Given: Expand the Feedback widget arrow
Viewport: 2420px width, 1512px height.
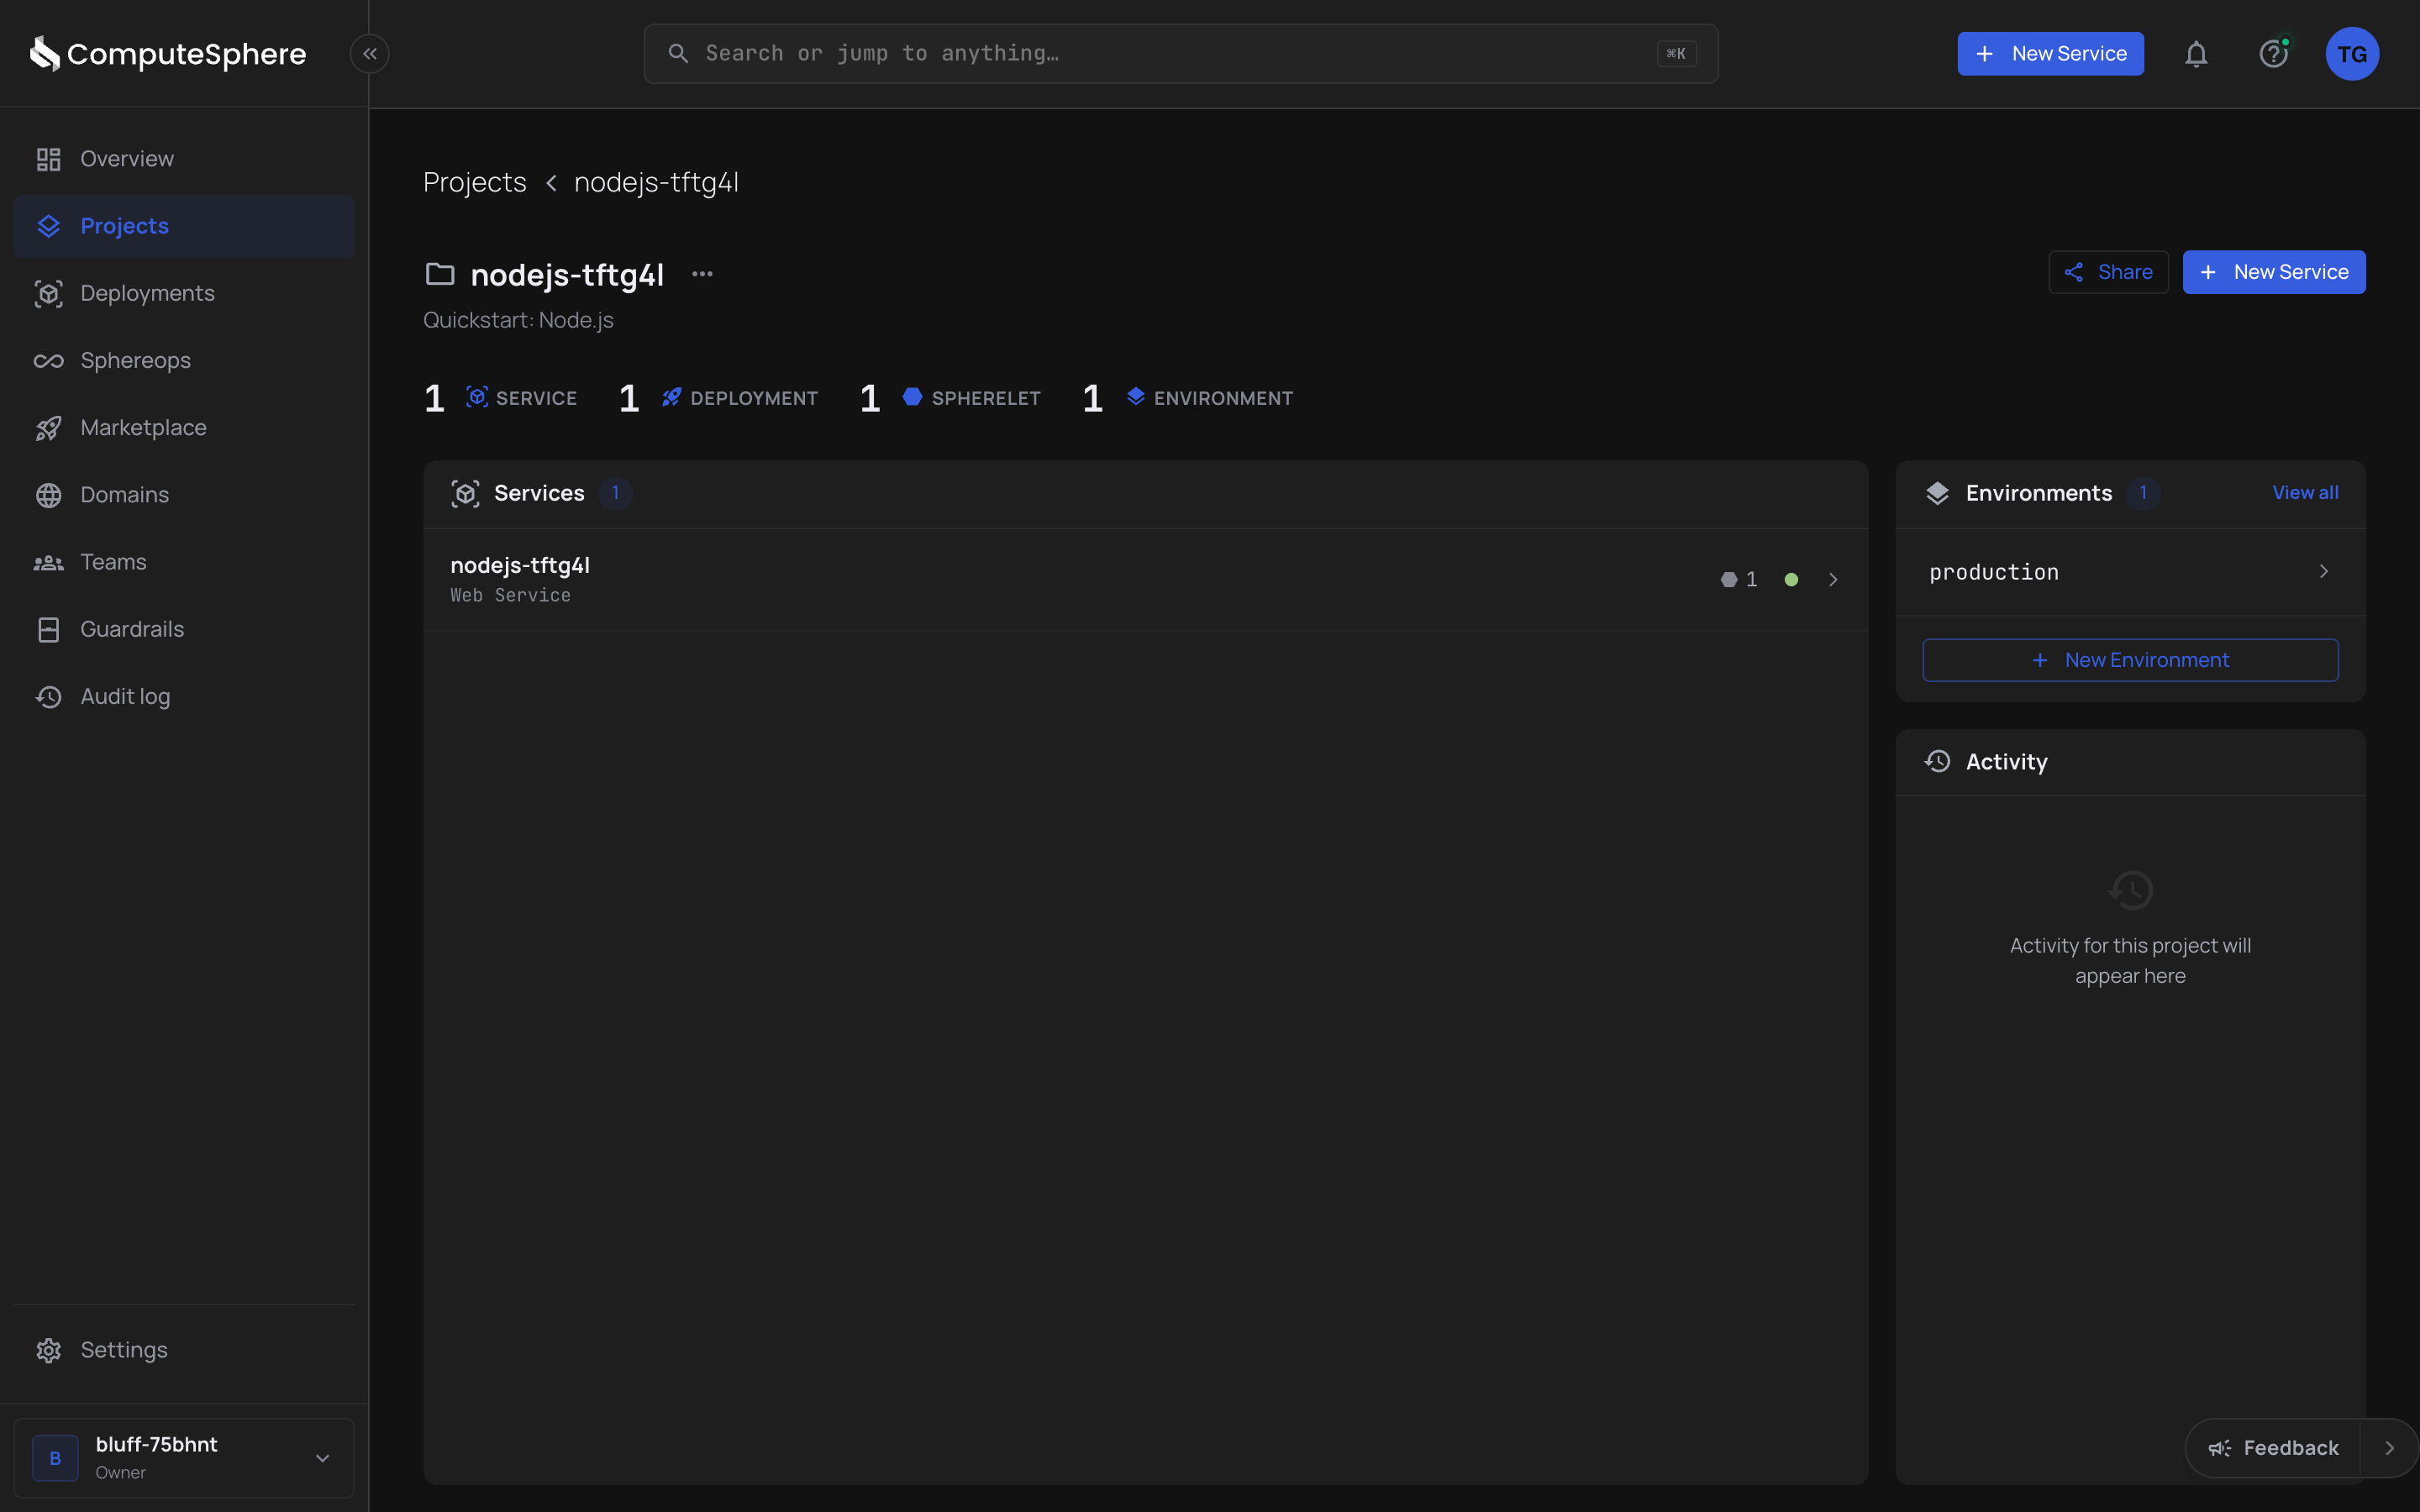Looking at the screenshot, I should (x=2389, y=1448).
